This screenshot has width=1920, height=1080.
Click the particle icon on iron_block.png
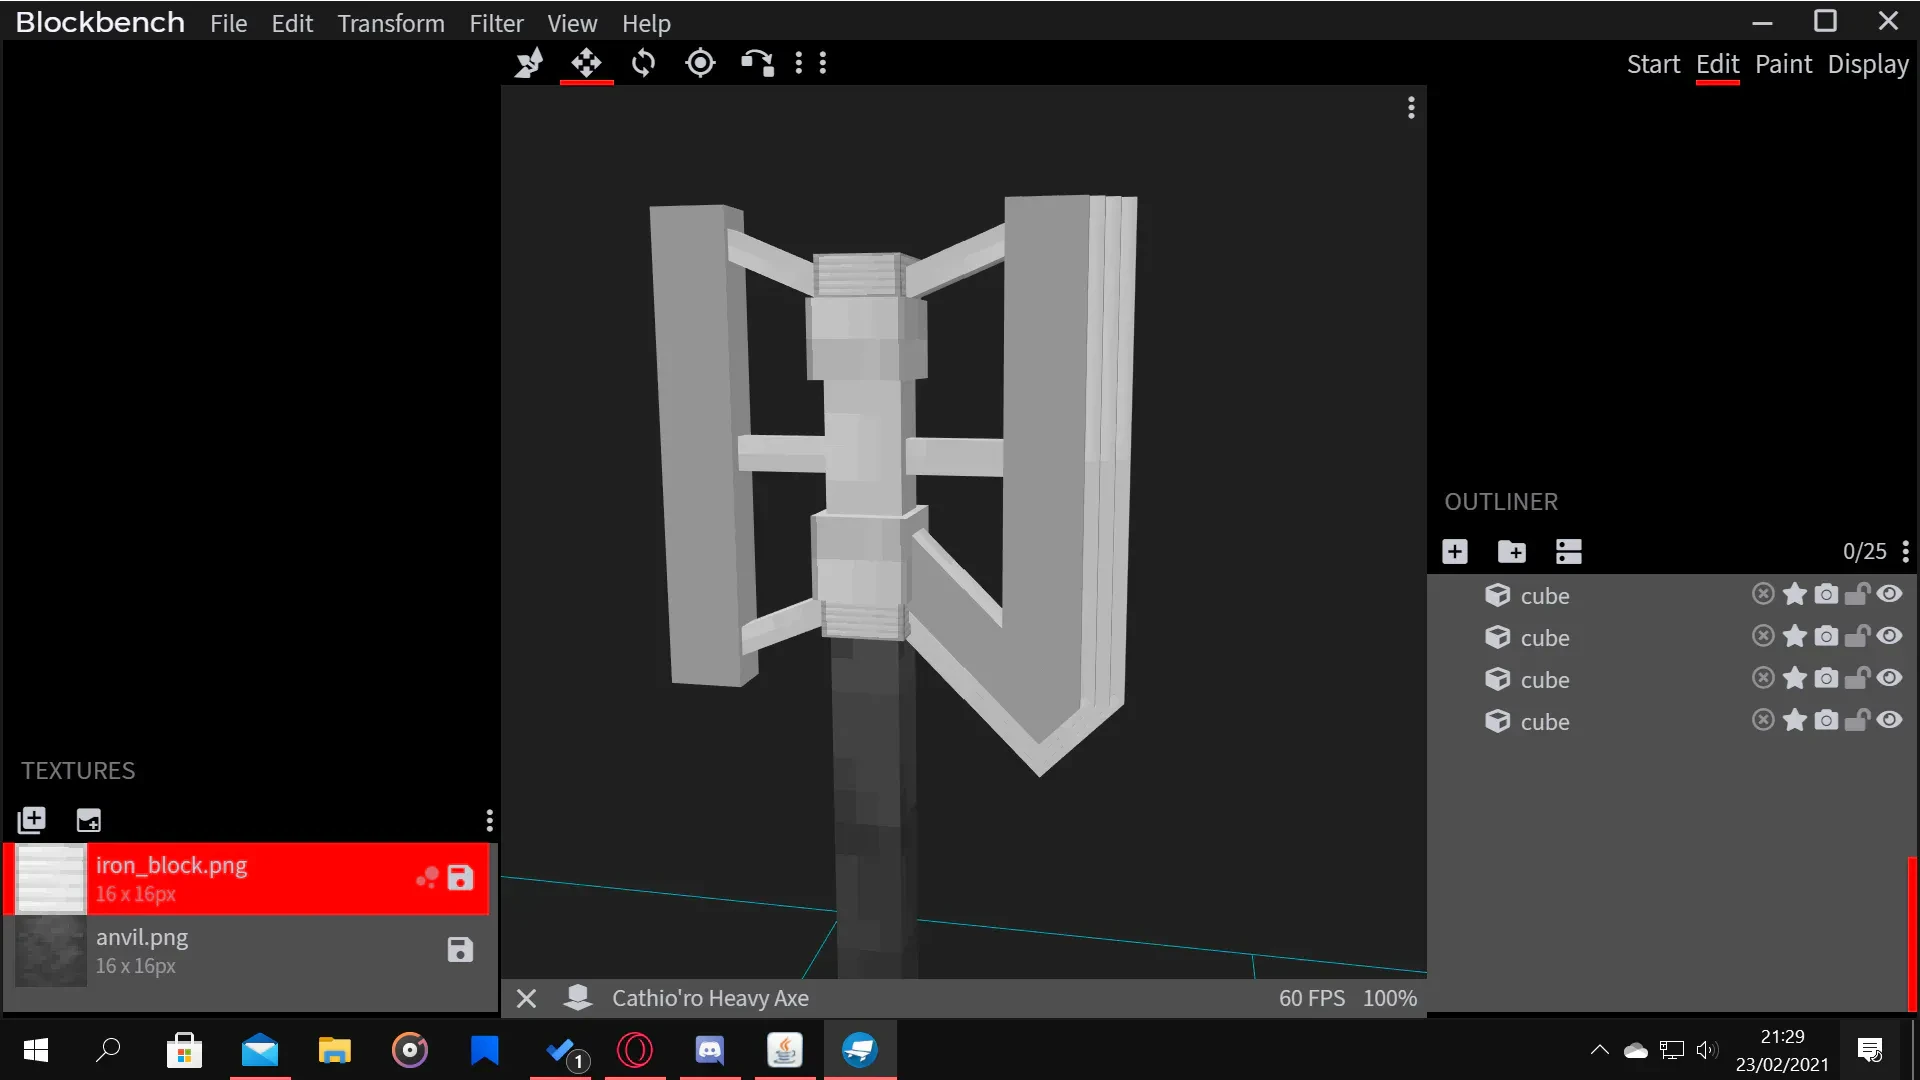point(427,878)
